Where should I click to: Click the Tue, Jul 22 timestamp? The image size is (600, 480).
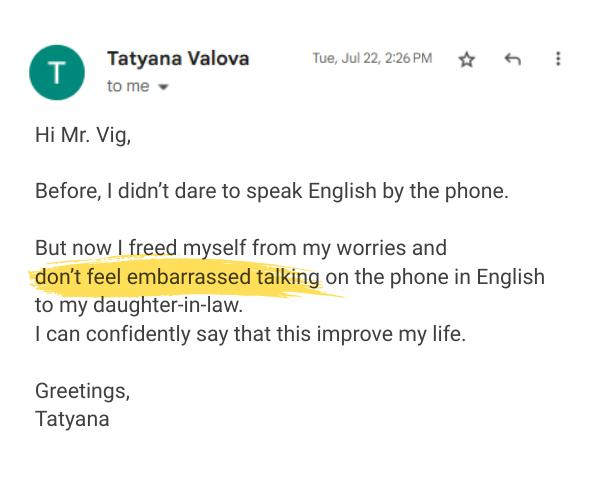(372, 59)
